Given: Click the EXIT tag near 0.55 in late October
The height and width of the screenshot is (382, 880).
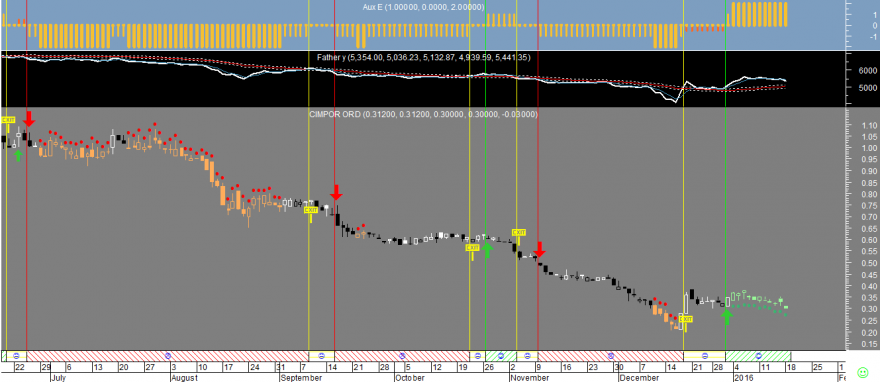Looking at the screenshot, I should 473,247.
